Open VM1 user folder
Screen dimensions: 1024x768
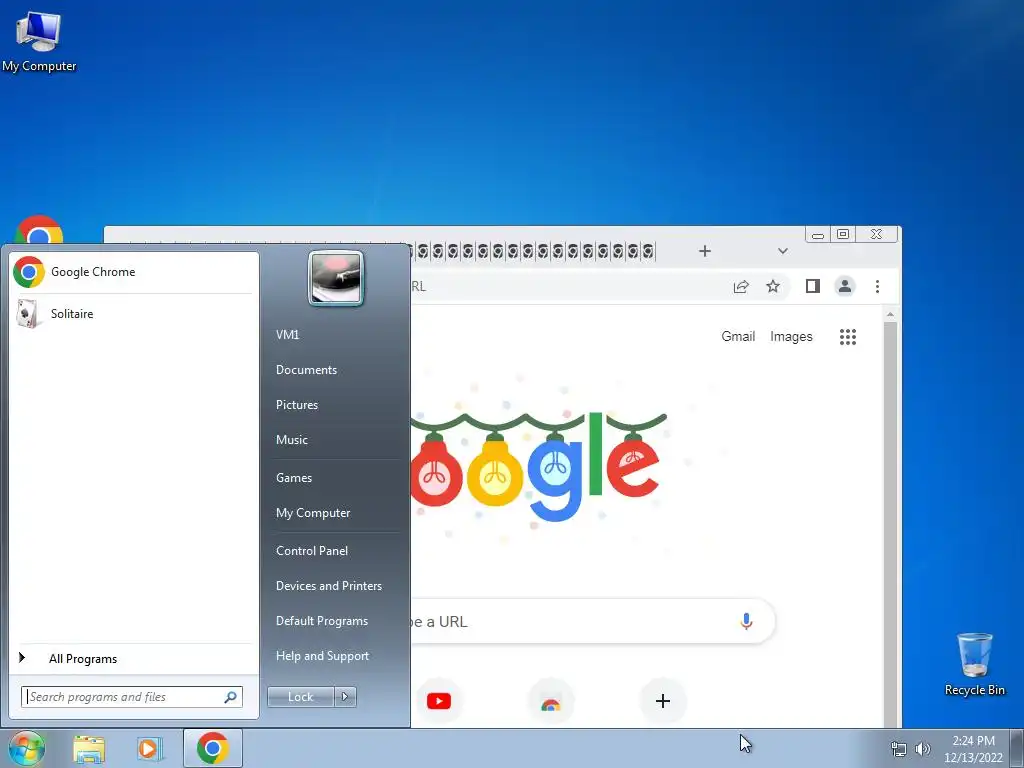pos(287,334)
